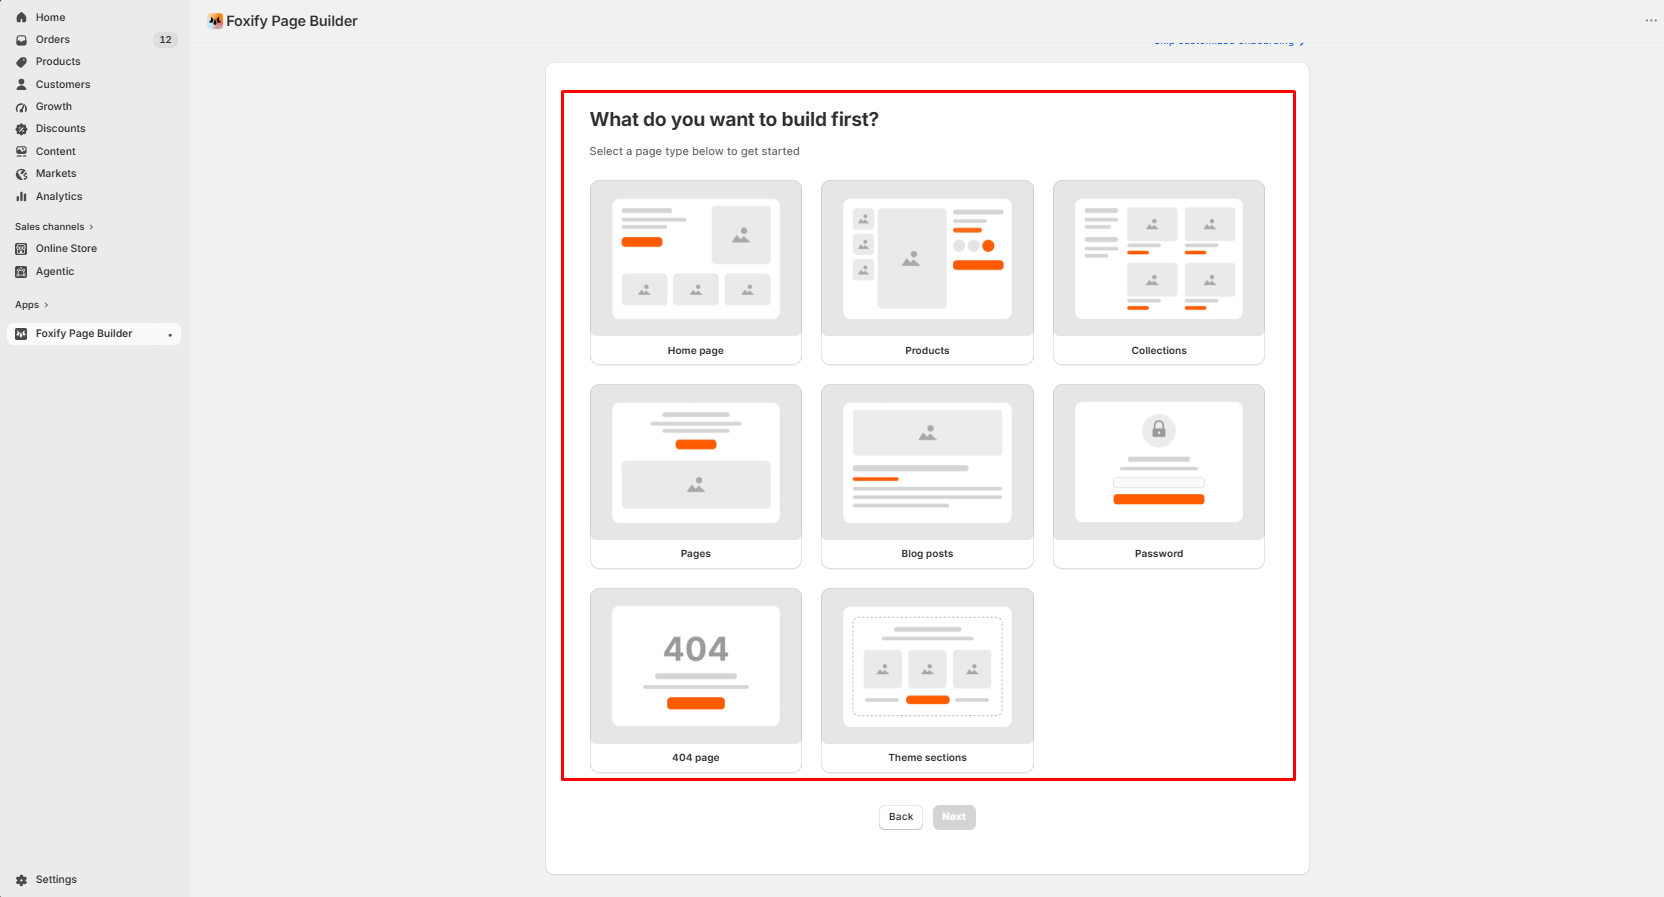Expand the Sales channels section

click(x=54, y=227)
